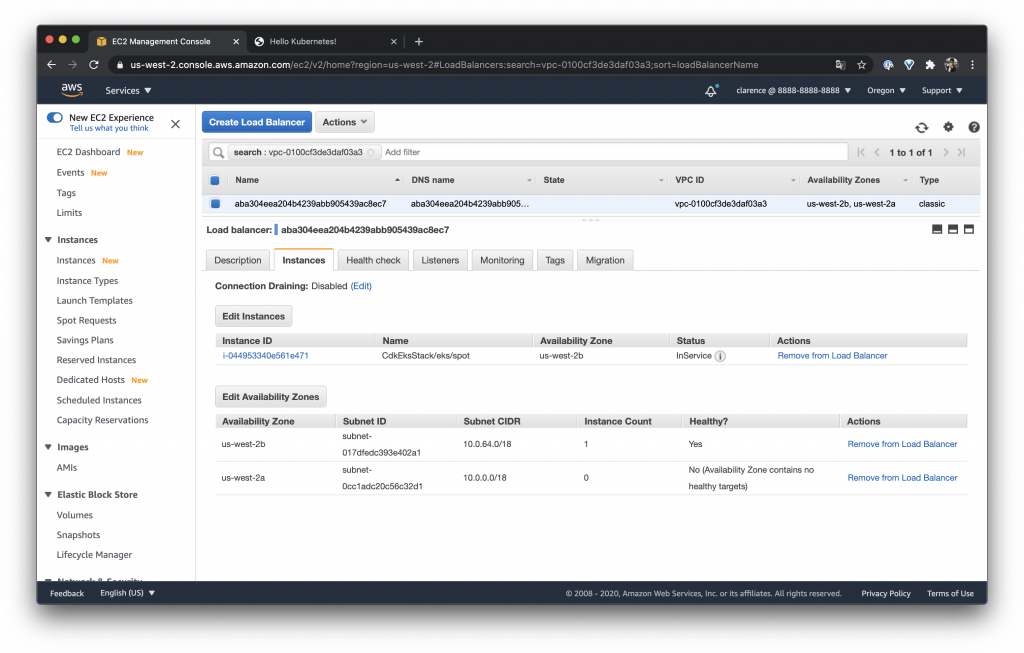Open the Chrome three-dot menu

(x=972, y=65)
